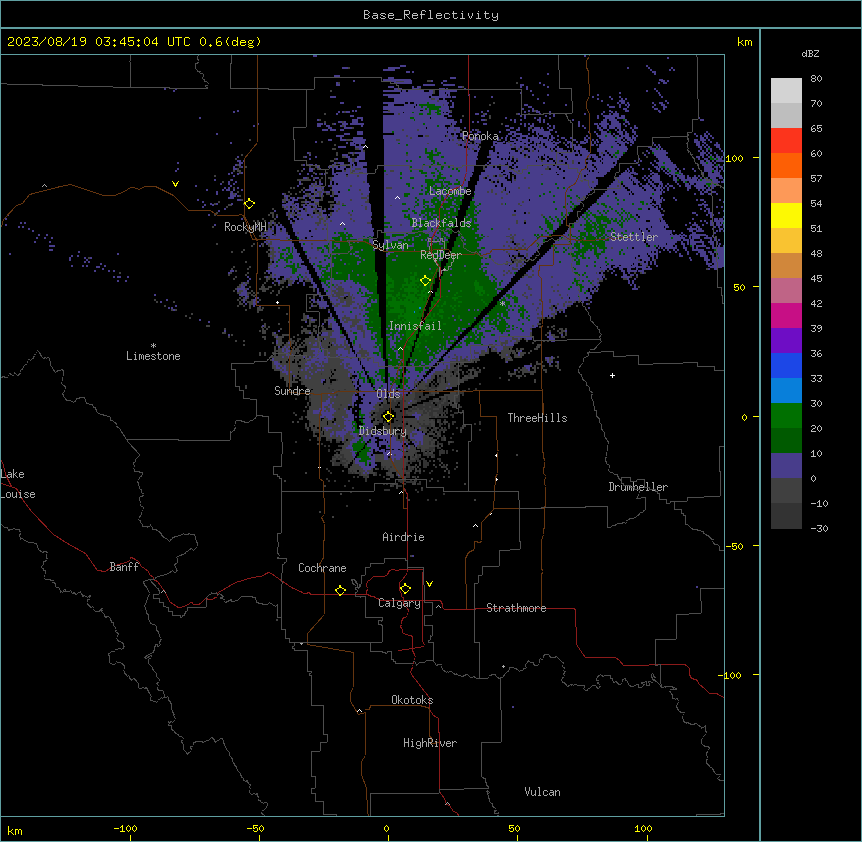This screenshot has height=842, width=862.
Task: Click the Limestone label
Action: [153, 356]
